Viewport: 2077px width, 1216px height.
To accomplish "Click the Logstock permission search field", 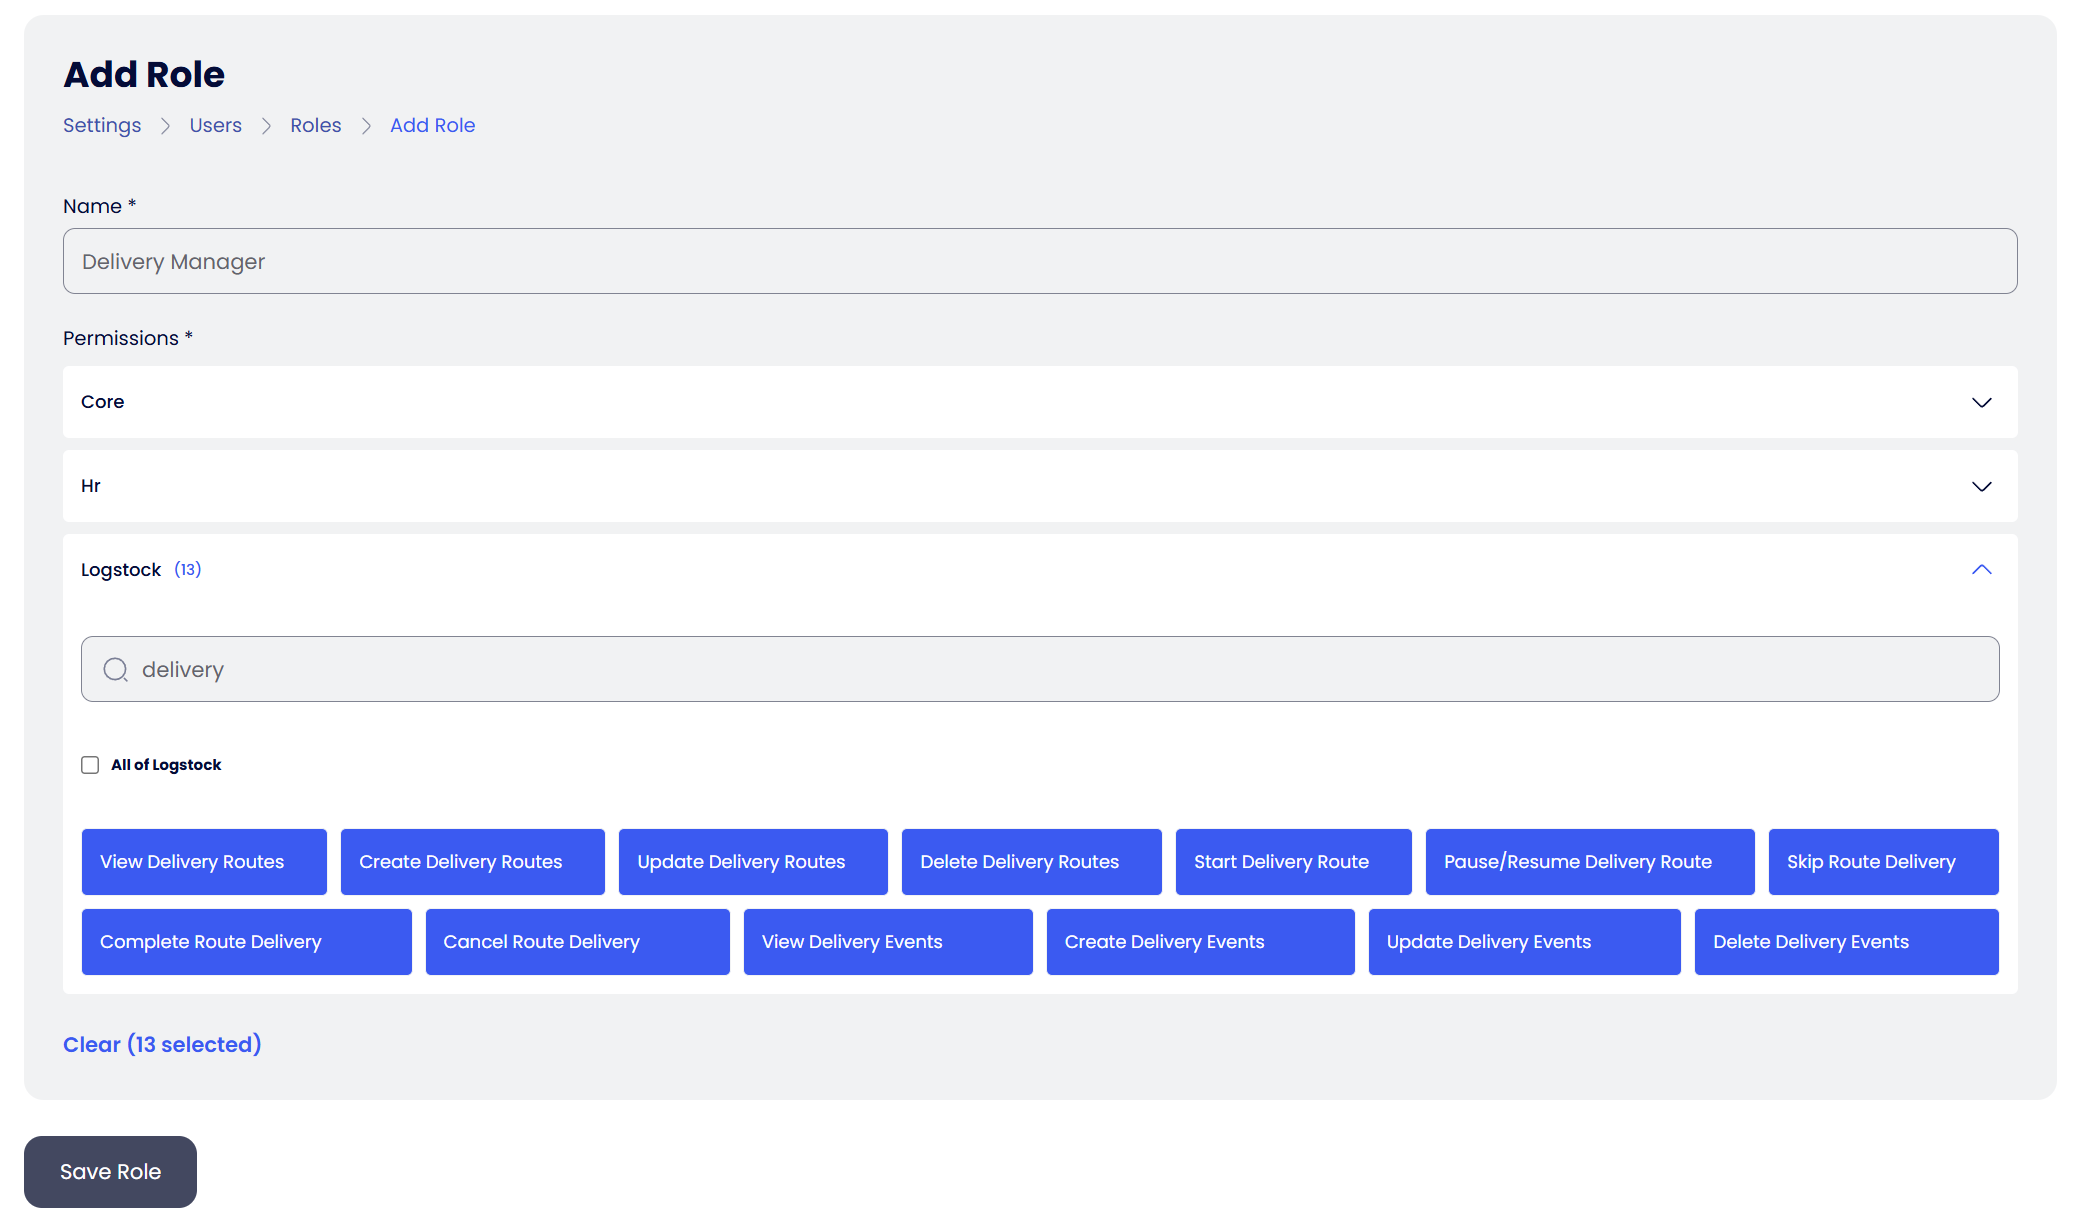I will click(1060, 669).
